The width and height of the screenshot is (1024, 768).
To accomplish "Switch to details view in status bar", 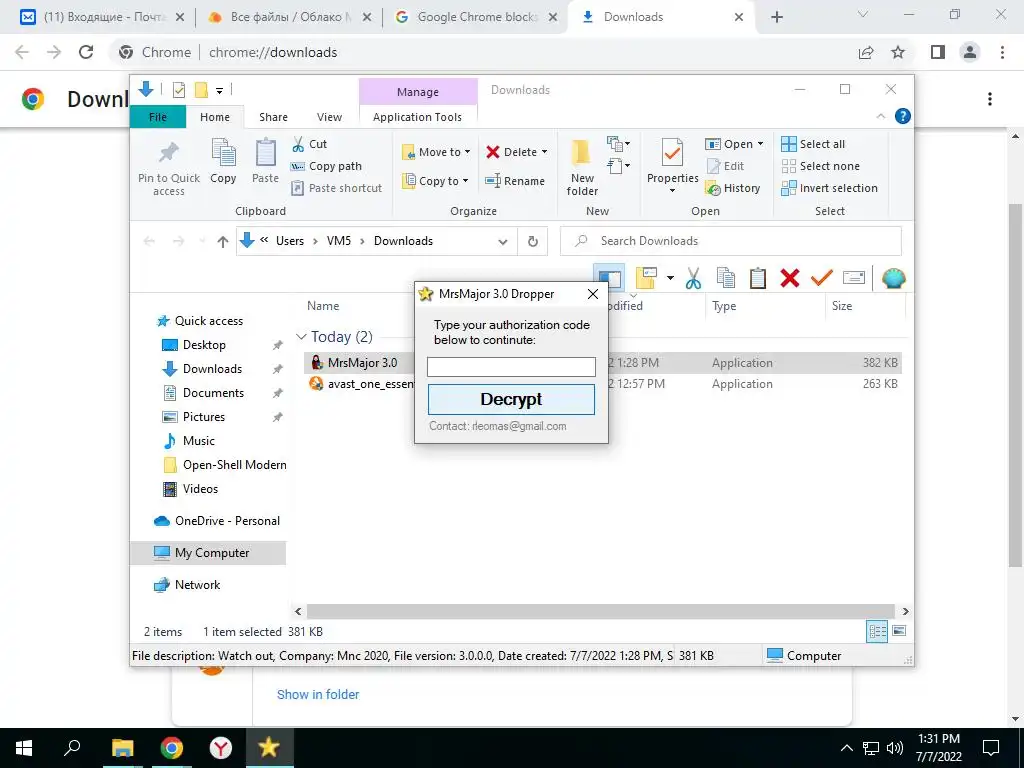I will pyautogui.click(x=878, y=631).
